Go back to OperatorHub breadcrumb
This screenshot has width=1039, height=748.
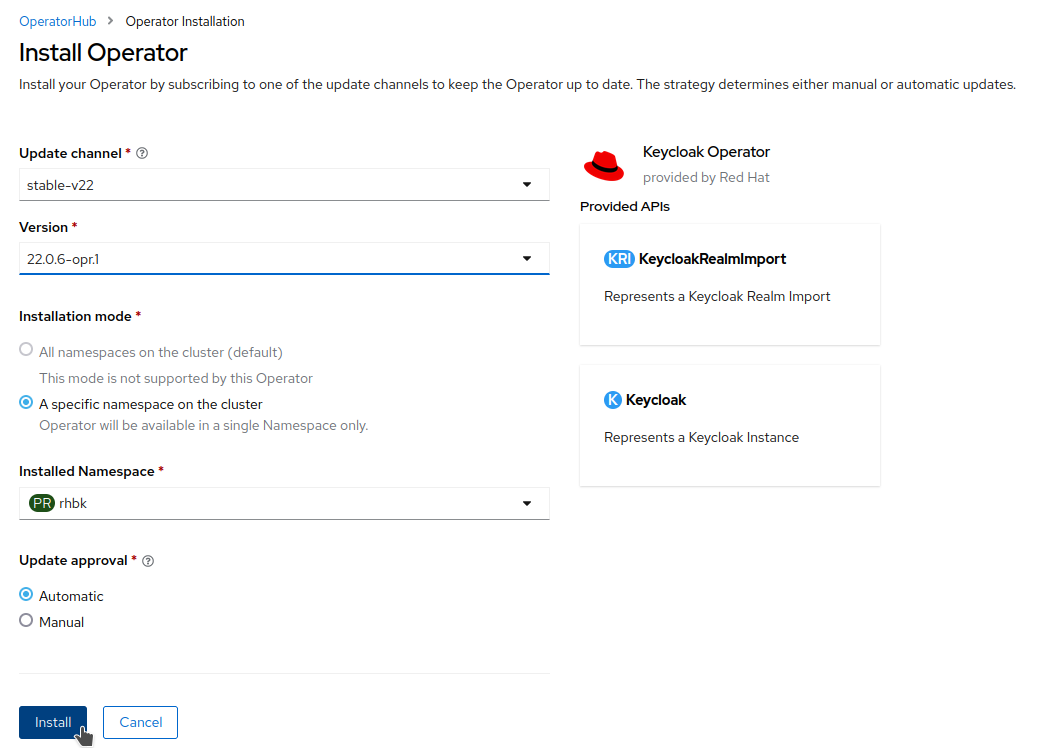click(57, 21)
